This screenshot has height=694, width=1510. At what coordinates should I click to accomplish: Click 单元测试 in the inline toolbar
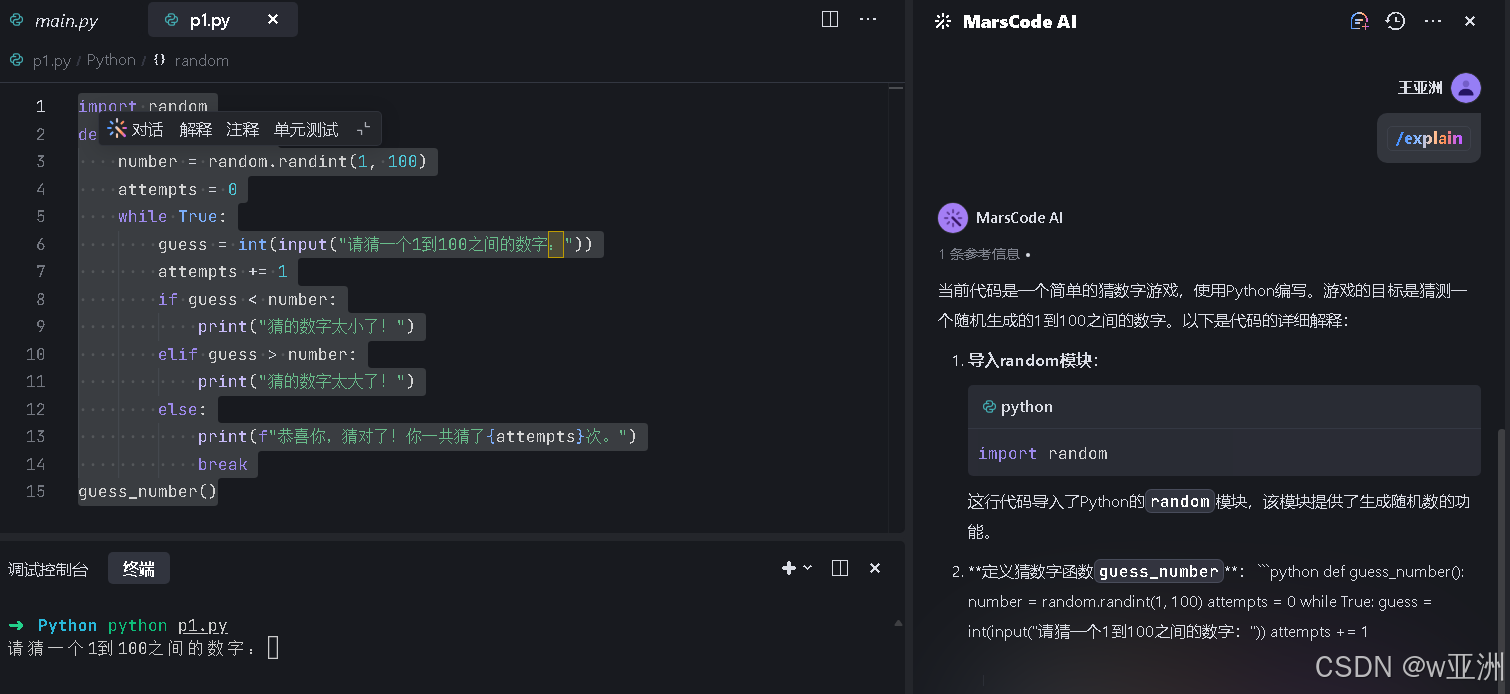(306, 129)
